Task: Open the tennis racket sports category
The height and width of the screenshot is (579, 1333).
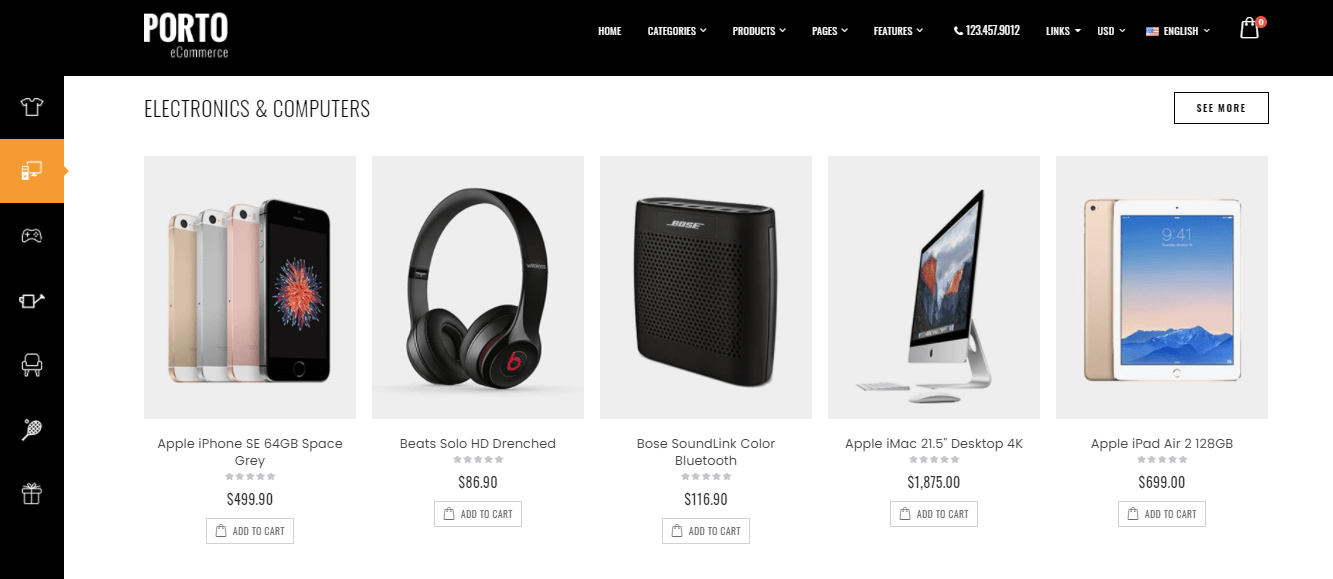Action: click(x=32, y=429)
